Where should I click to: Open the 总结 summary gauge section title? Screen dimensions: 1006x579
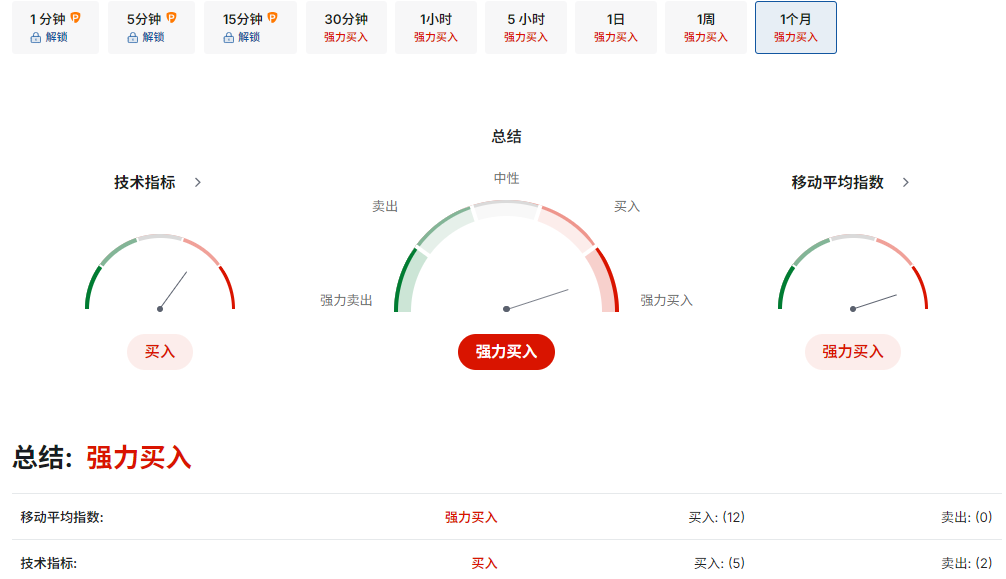coord(506,135)
